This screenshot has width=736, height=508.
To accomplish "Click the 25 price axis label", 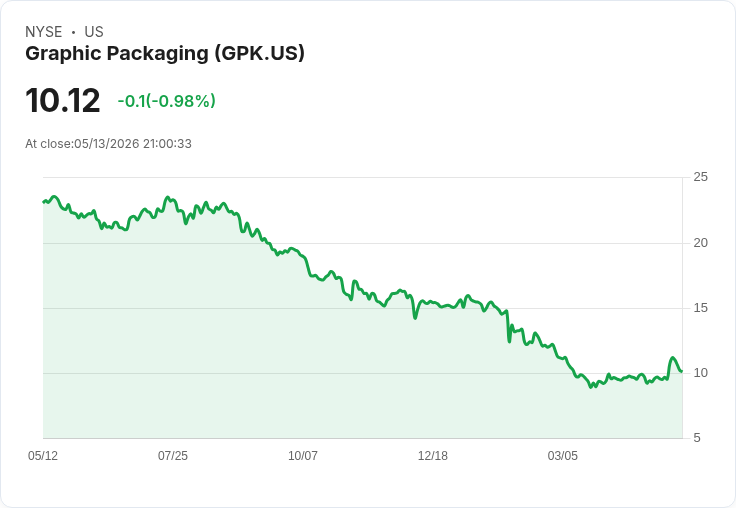I will (x=701, y=177).
